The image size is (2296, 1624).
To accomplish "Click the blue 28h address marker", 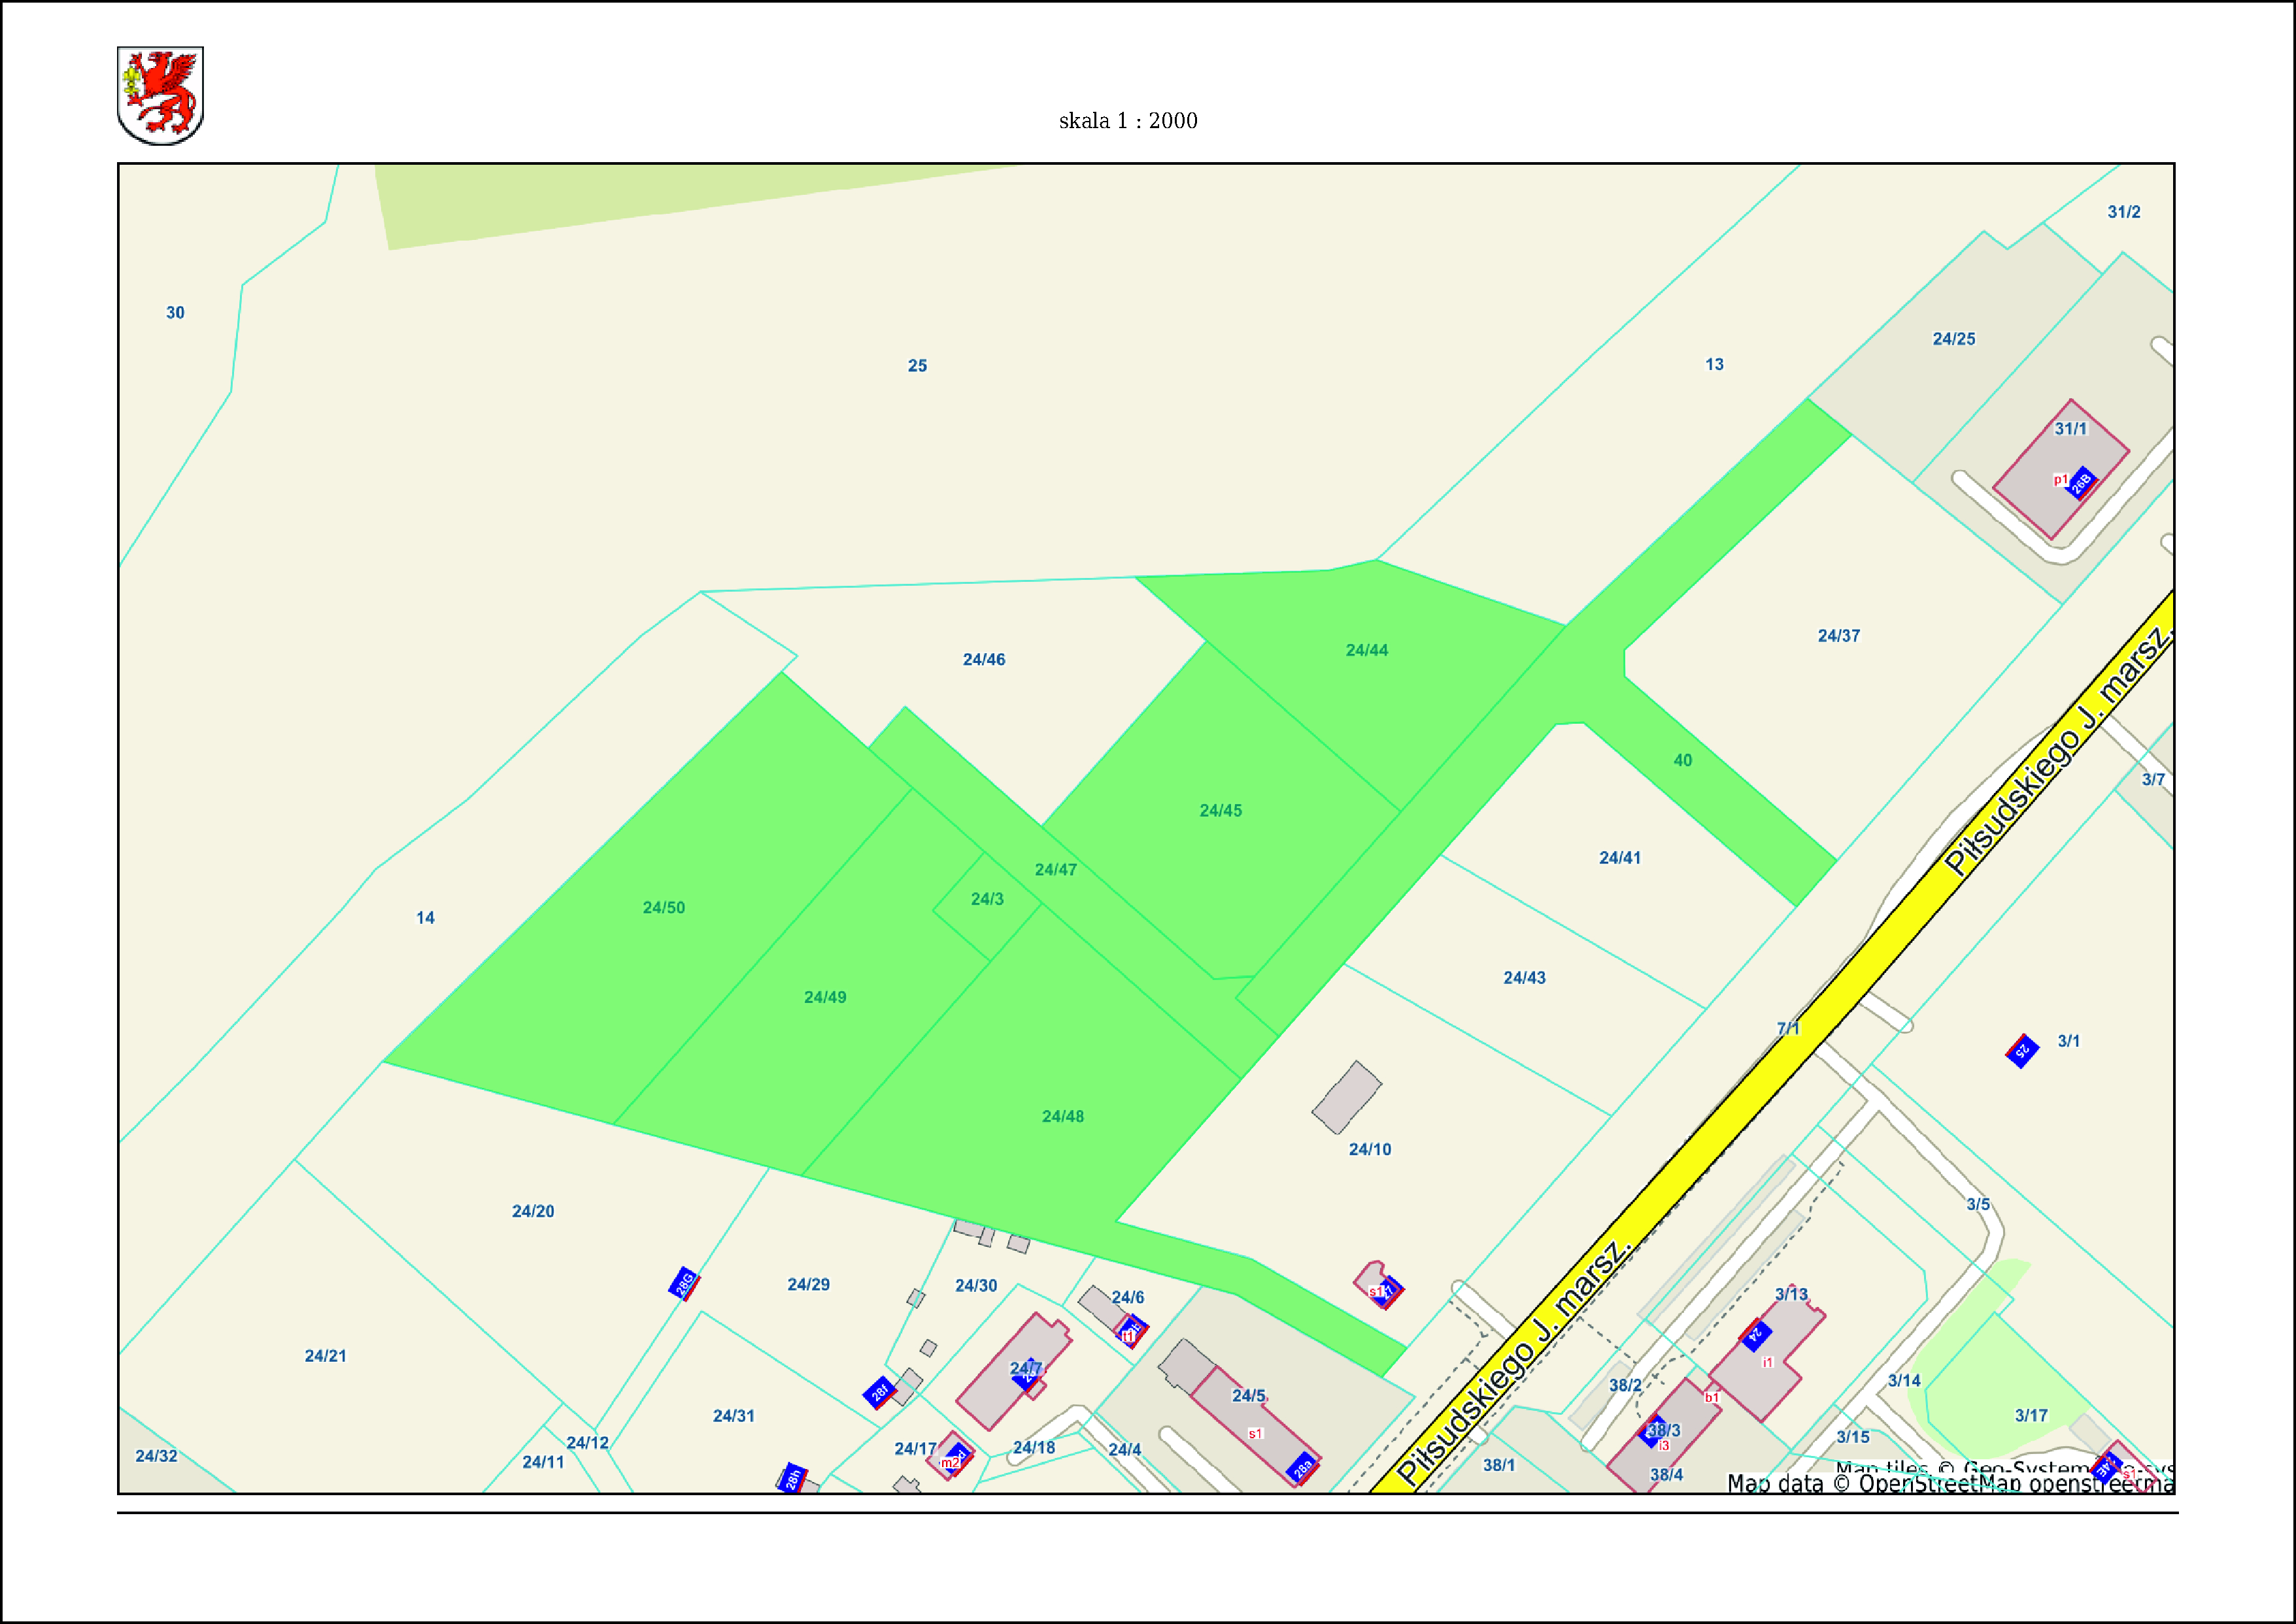I will (x=792, y=1478).
